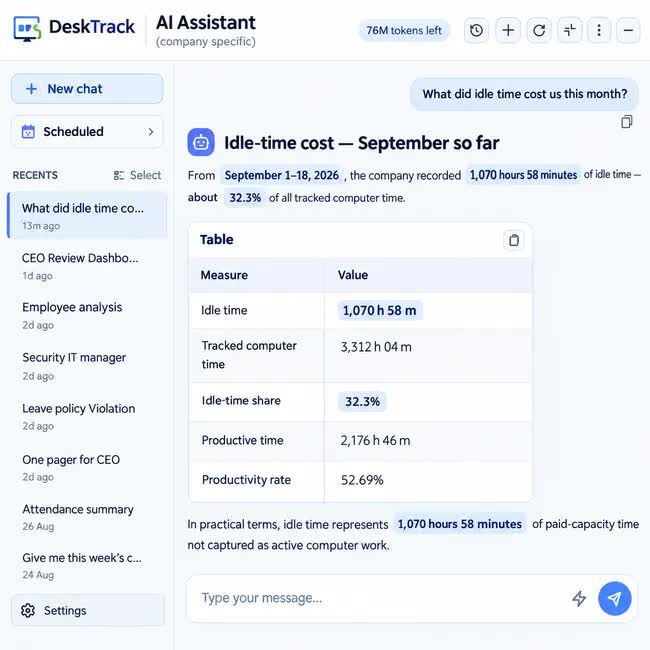Open the Employee analysis chat
The image size is (650, 650).
click(87, 315)
